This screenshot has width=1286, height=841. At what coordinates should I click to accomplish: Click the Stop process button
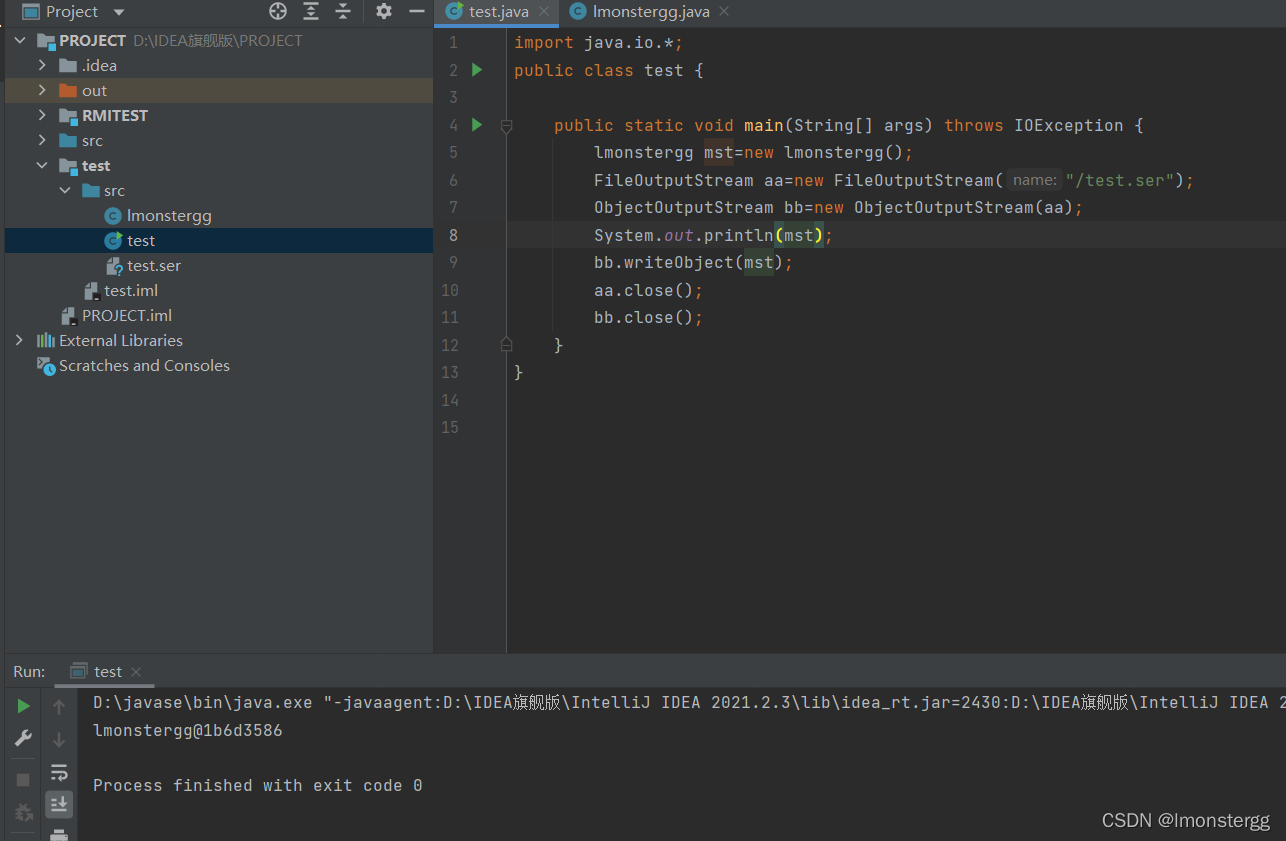click(24, 779)
